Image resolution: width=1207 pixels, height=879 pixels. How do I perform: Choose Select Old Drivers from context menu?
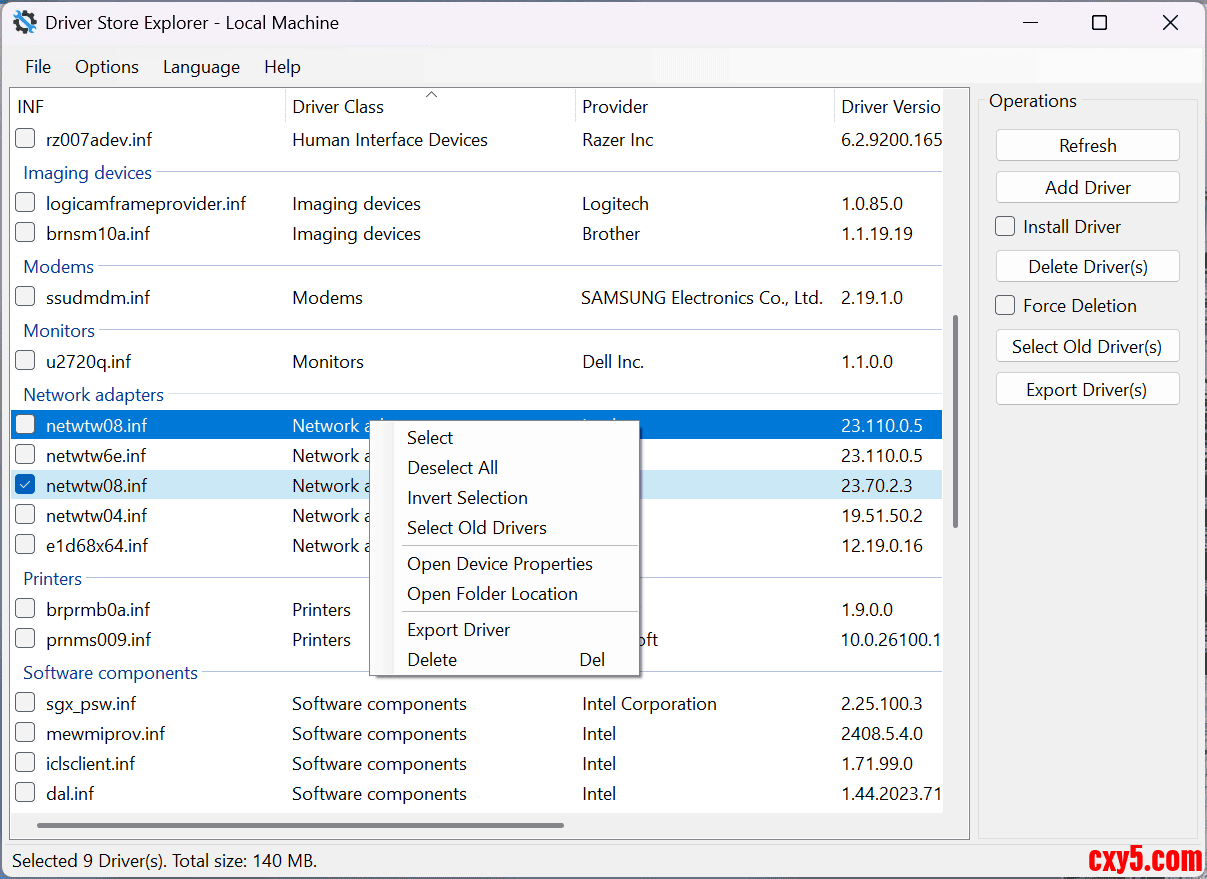click(477, 528)
